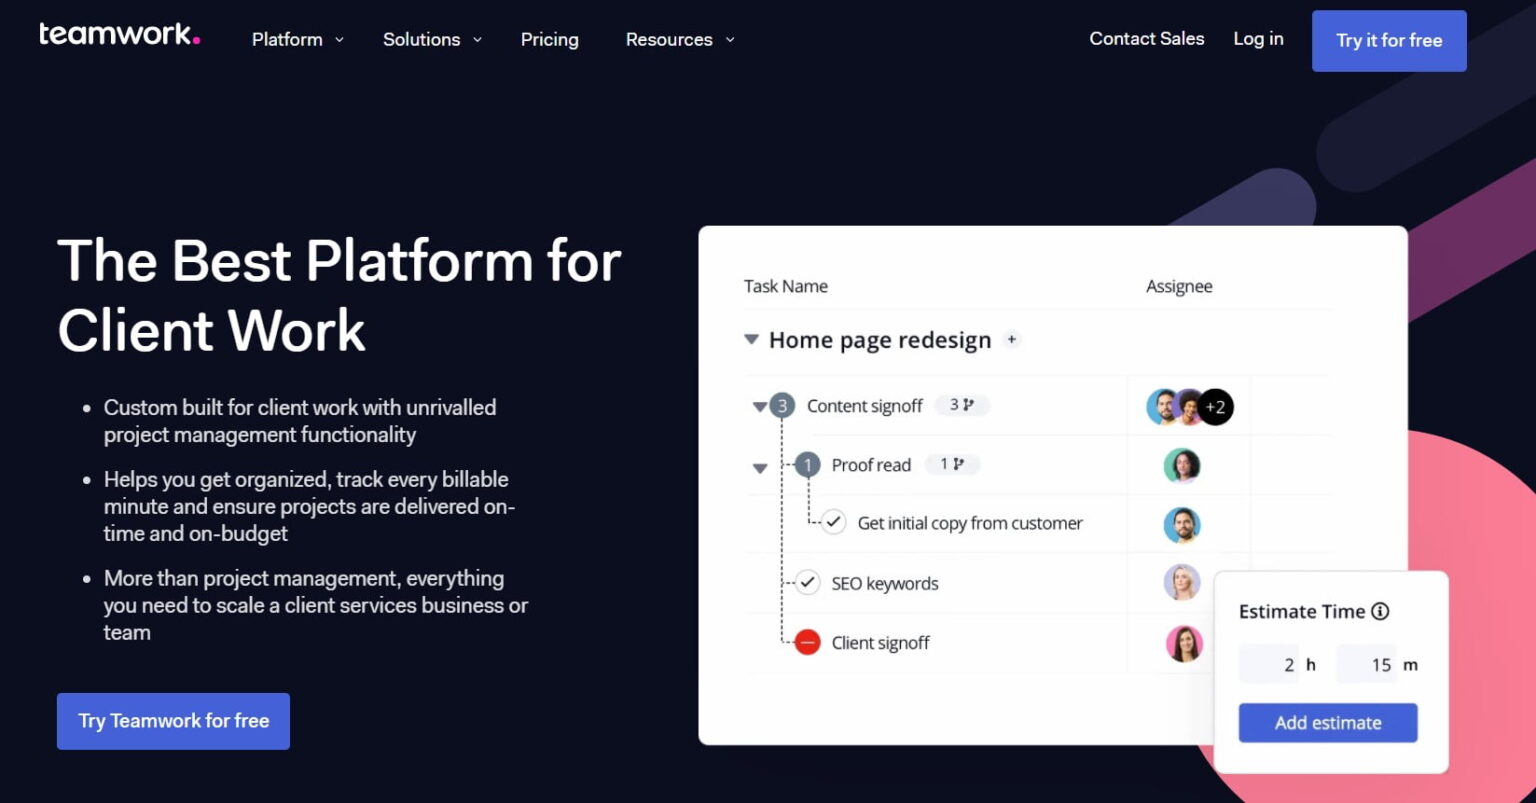Click The Best Platform for Client Work heading

pos(339,295)
